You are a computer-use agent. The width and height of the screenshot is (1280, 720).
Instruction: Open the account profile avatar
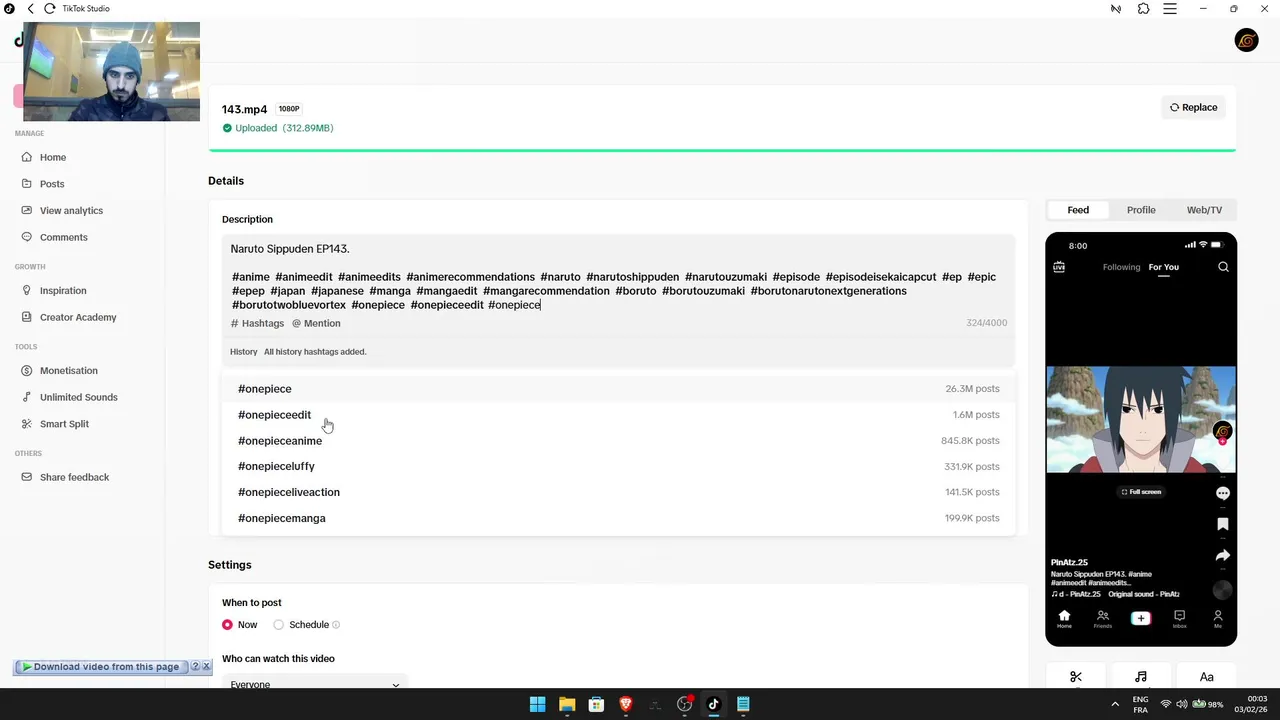[1246, 40]
